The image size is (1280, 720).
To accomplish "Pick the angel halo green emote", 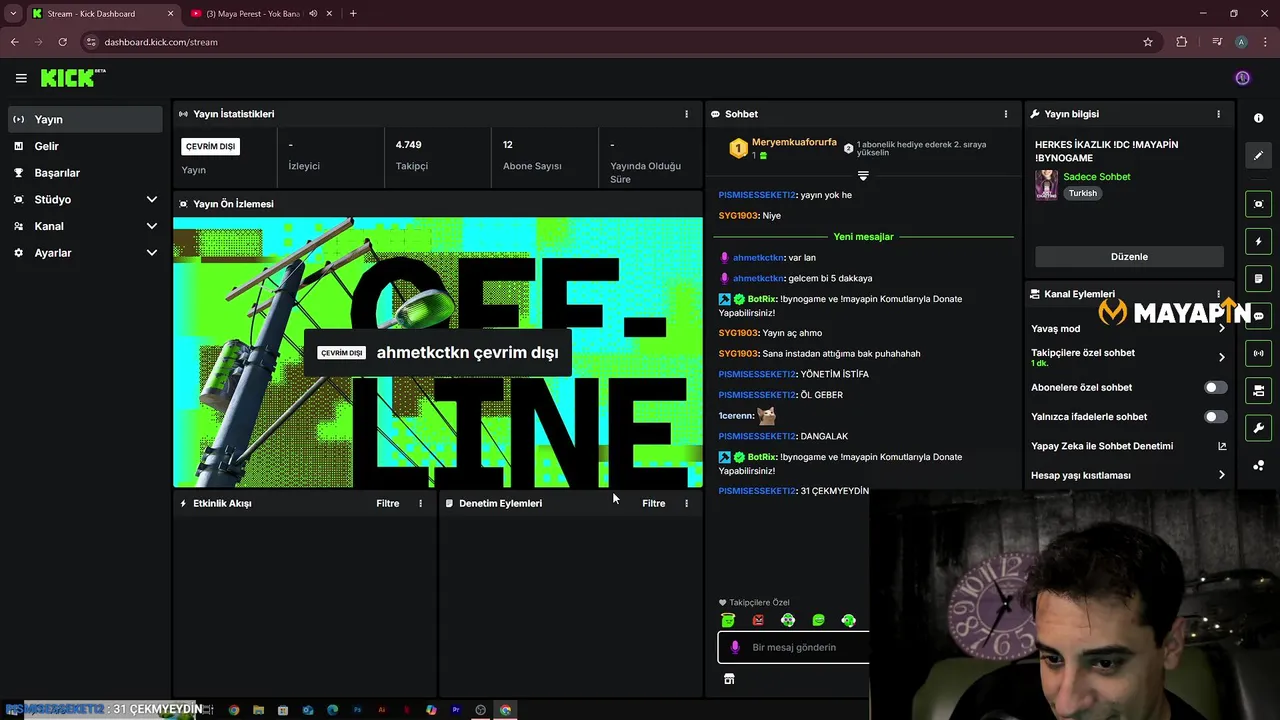I will (727, 620).
